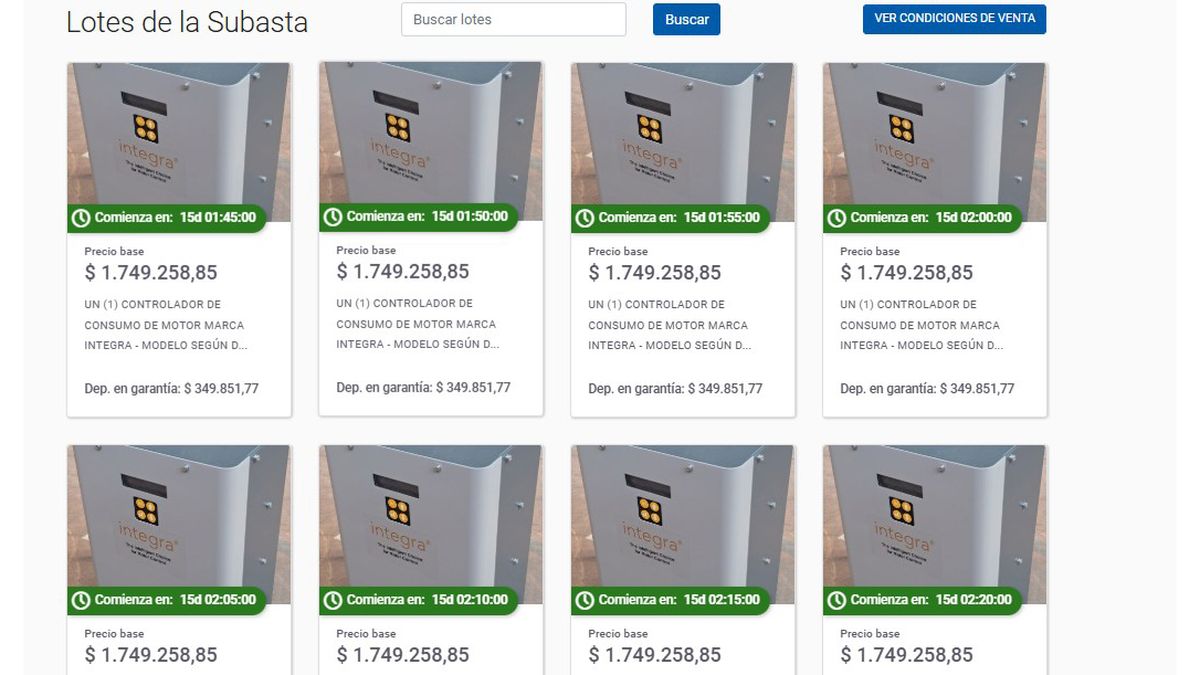Click the clock icon on the 15d 01:55:00 lot
Image resolution: width=1200 pixels, height=675 pixels.
(x=585, y=218)
